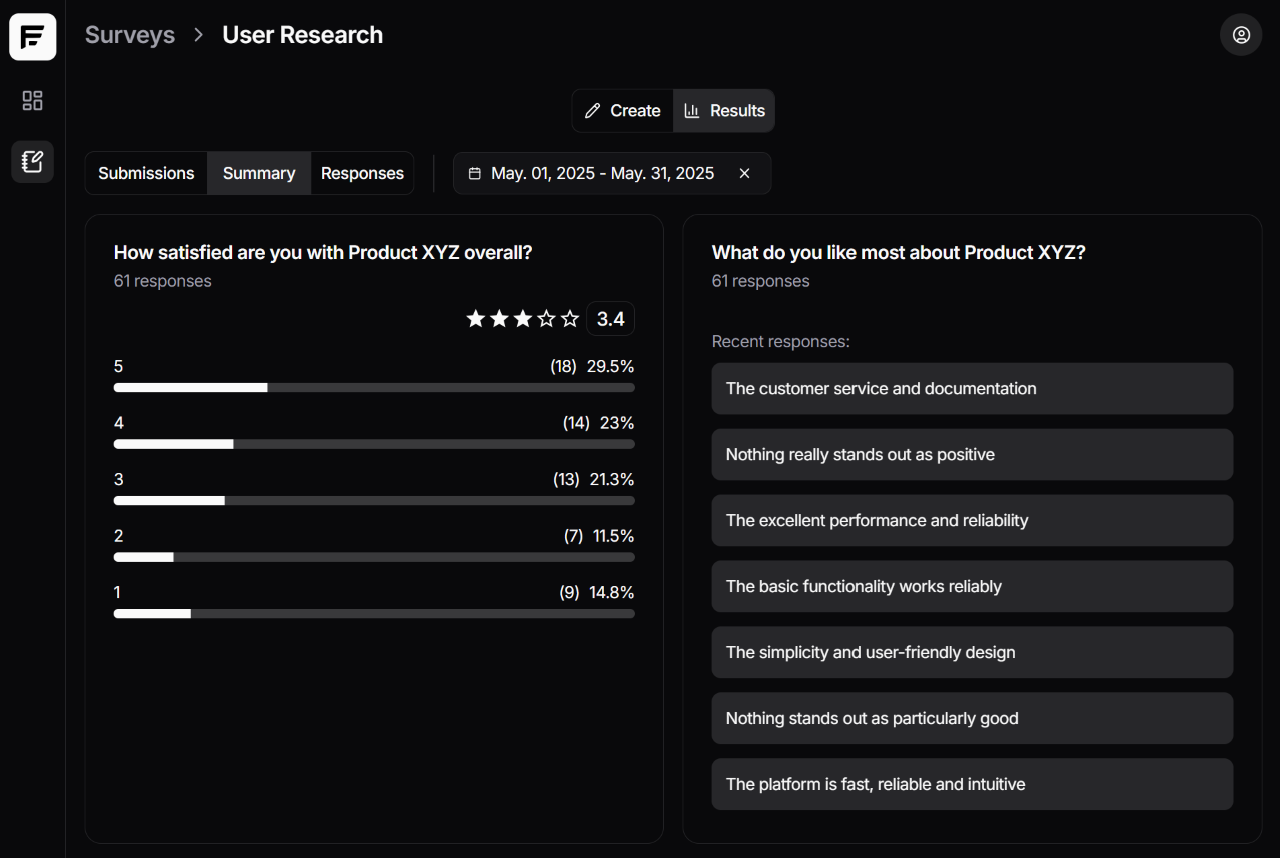Click the 5-star rating progress bar

pyautogui.click(x=374, y=387)
